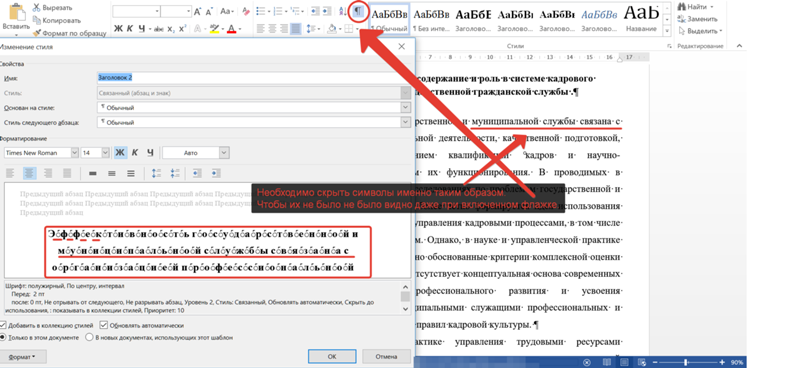Apply the yellow text highlight color
This screenshot has height=368, width=800.
pyautogui.click(x=215, y=29)
